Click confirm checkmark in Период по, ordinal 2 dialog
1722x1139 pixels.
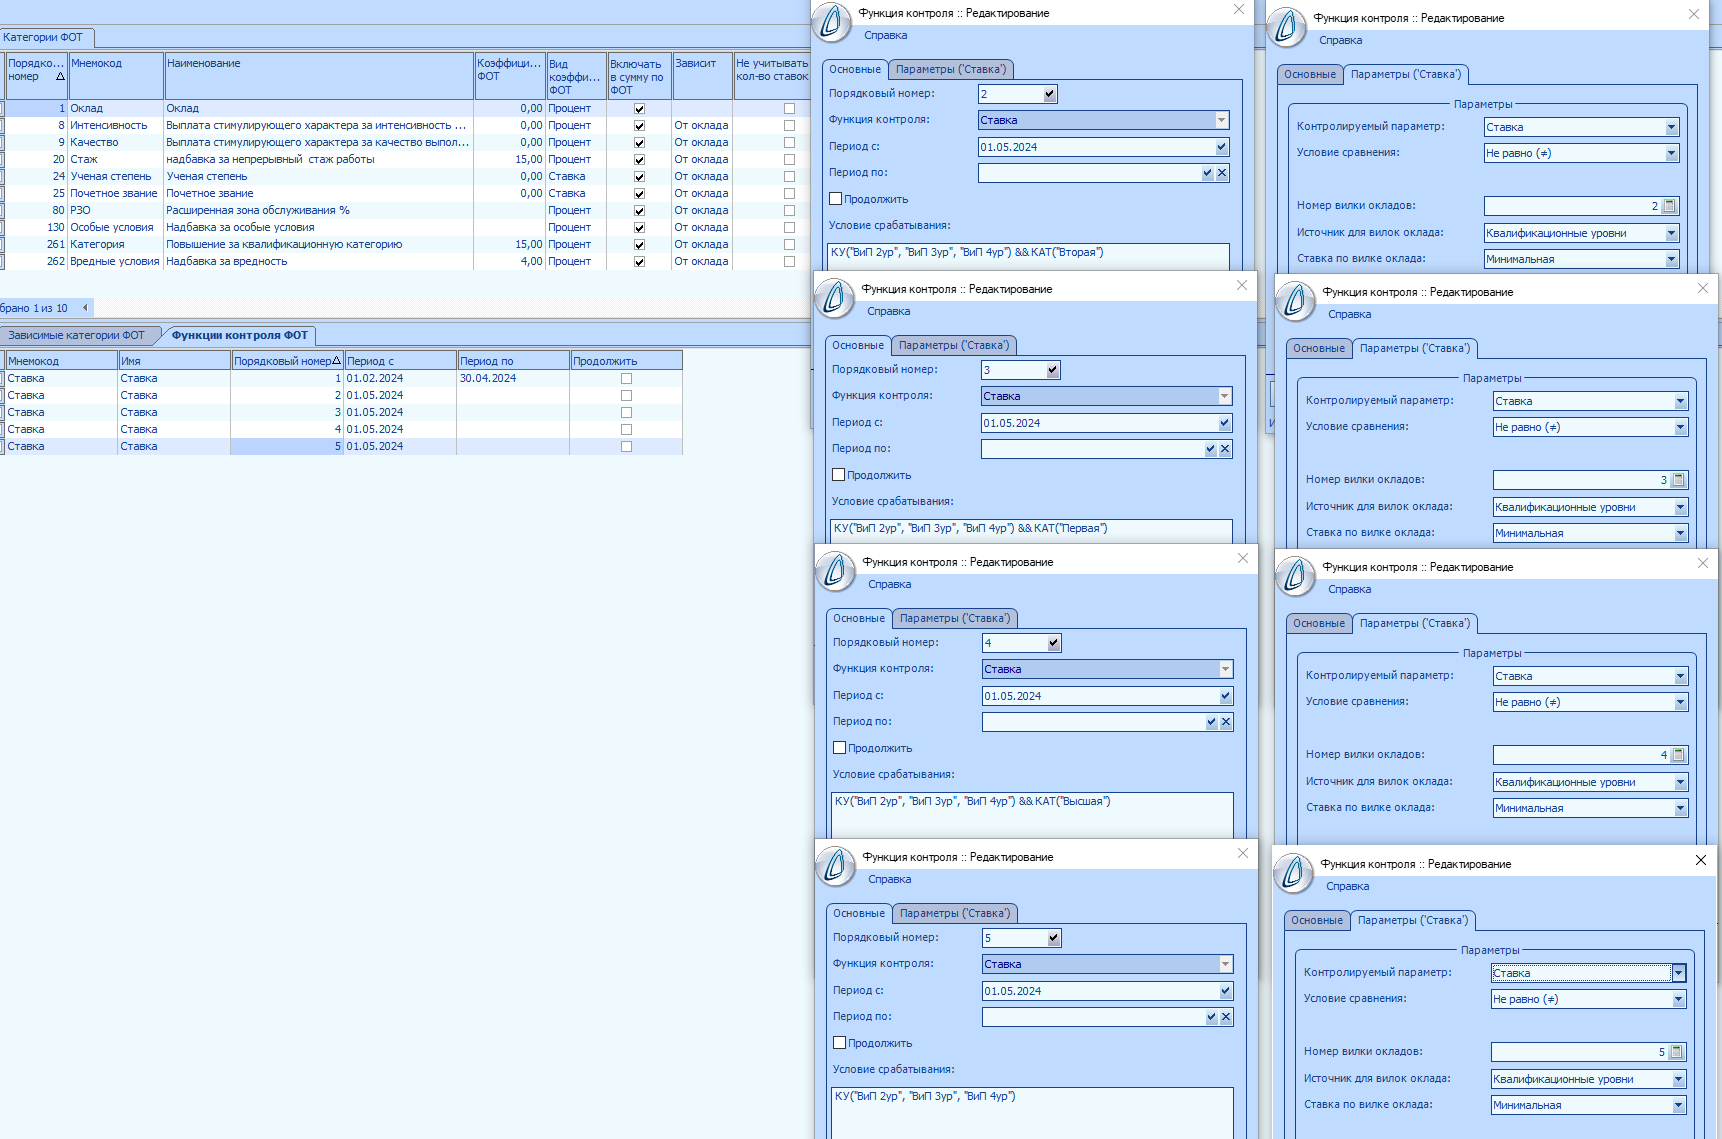pyautogui.click(x=1207, y=173)
